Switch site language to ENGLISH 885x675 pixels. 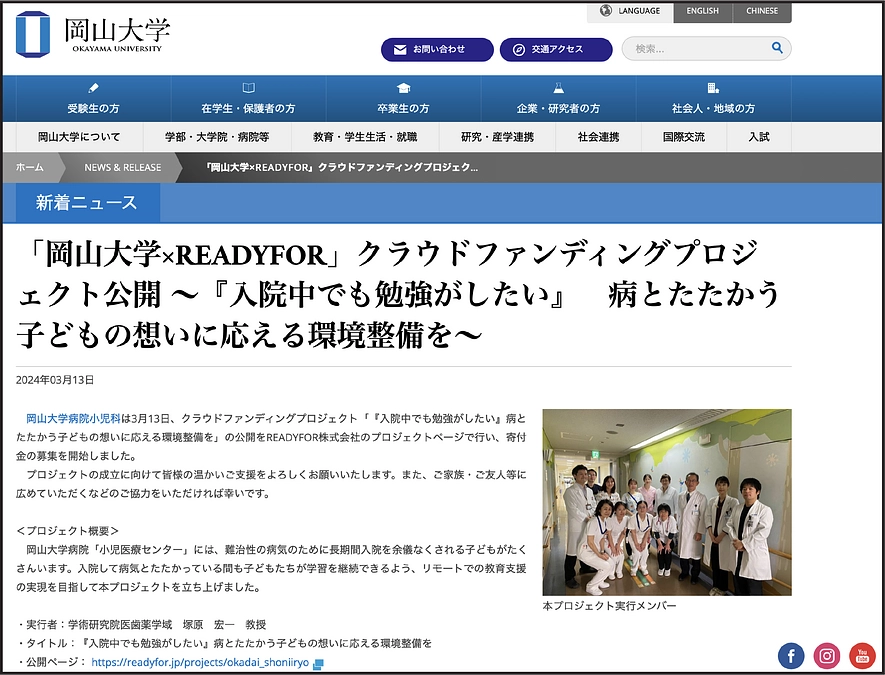[702, 11]
